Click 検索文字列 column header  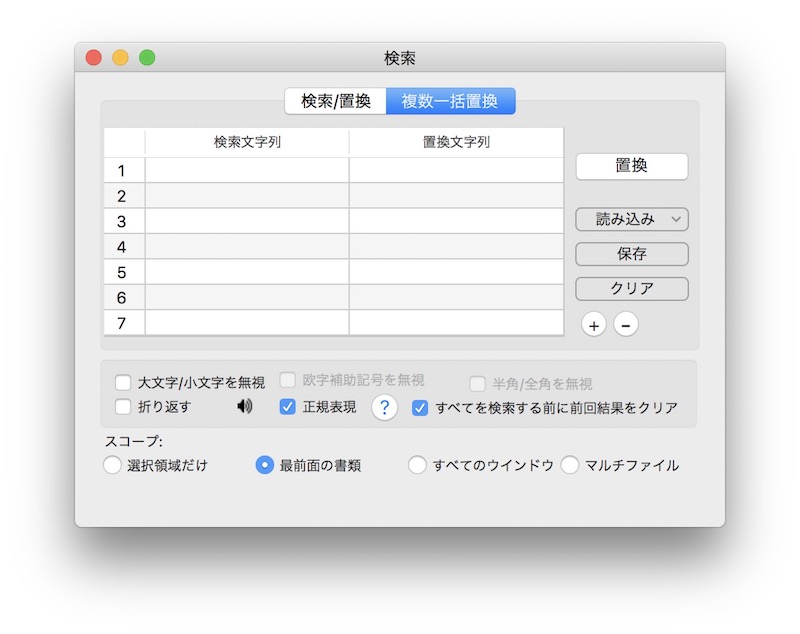point(247,142)
